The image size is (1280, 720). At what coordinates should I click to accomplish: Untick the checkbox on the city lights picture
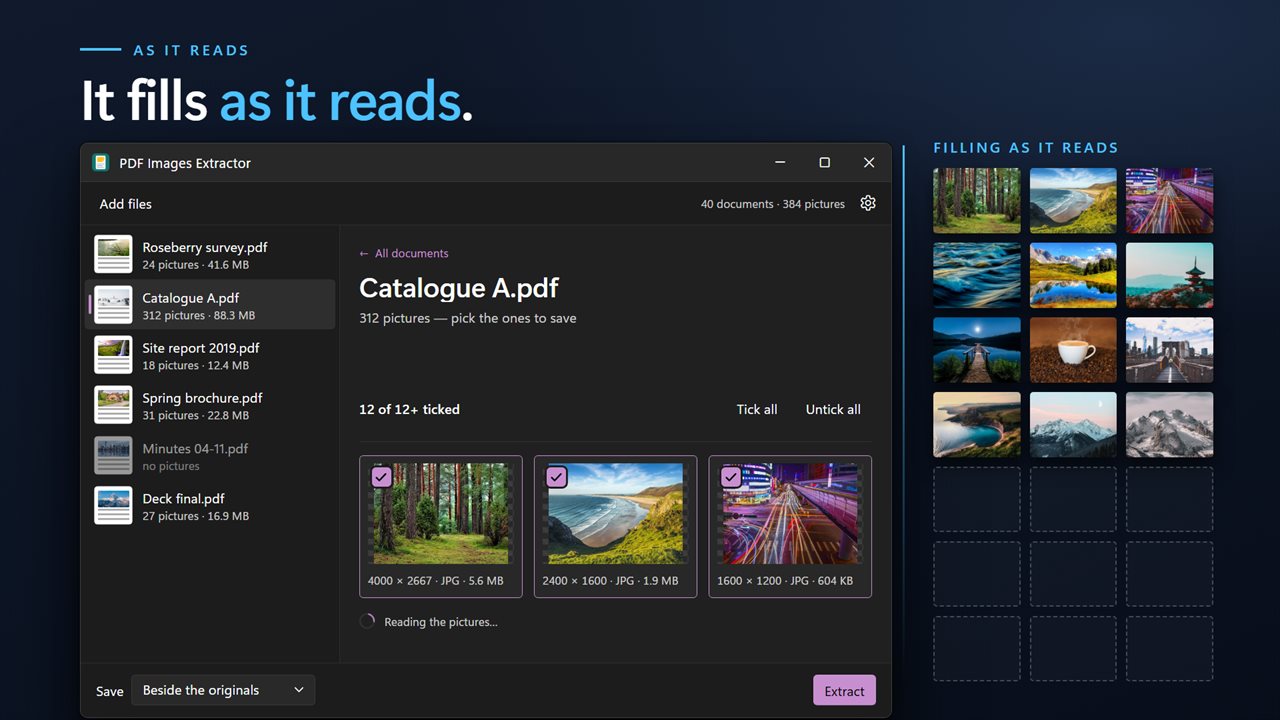pyautogui.click(x=731, y=477)
